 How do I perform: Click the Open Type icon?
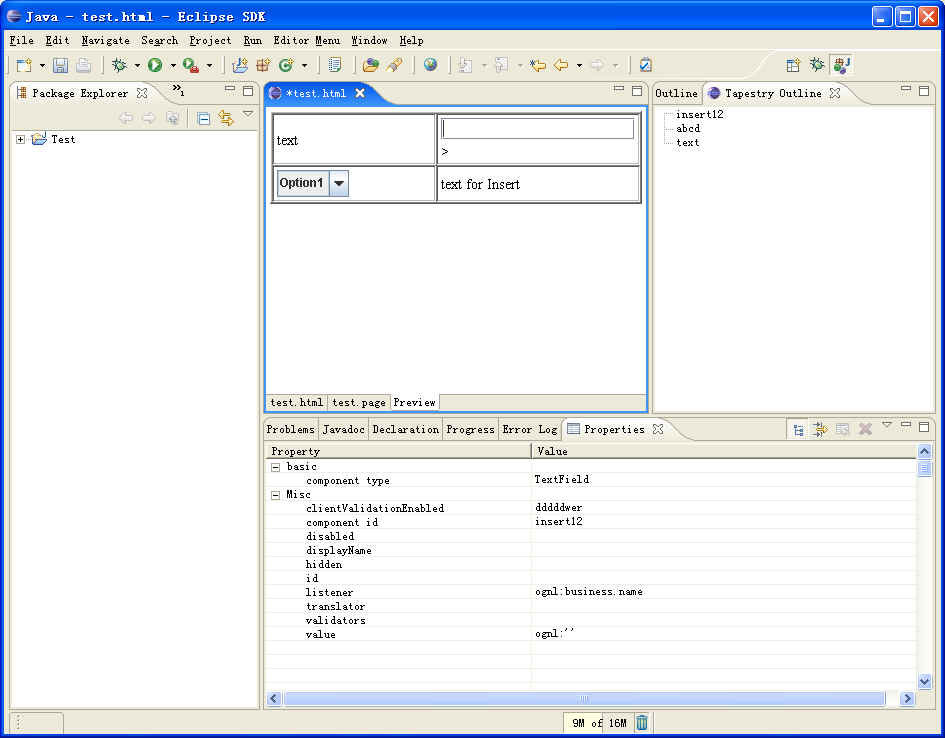click(x=334, y=65)
